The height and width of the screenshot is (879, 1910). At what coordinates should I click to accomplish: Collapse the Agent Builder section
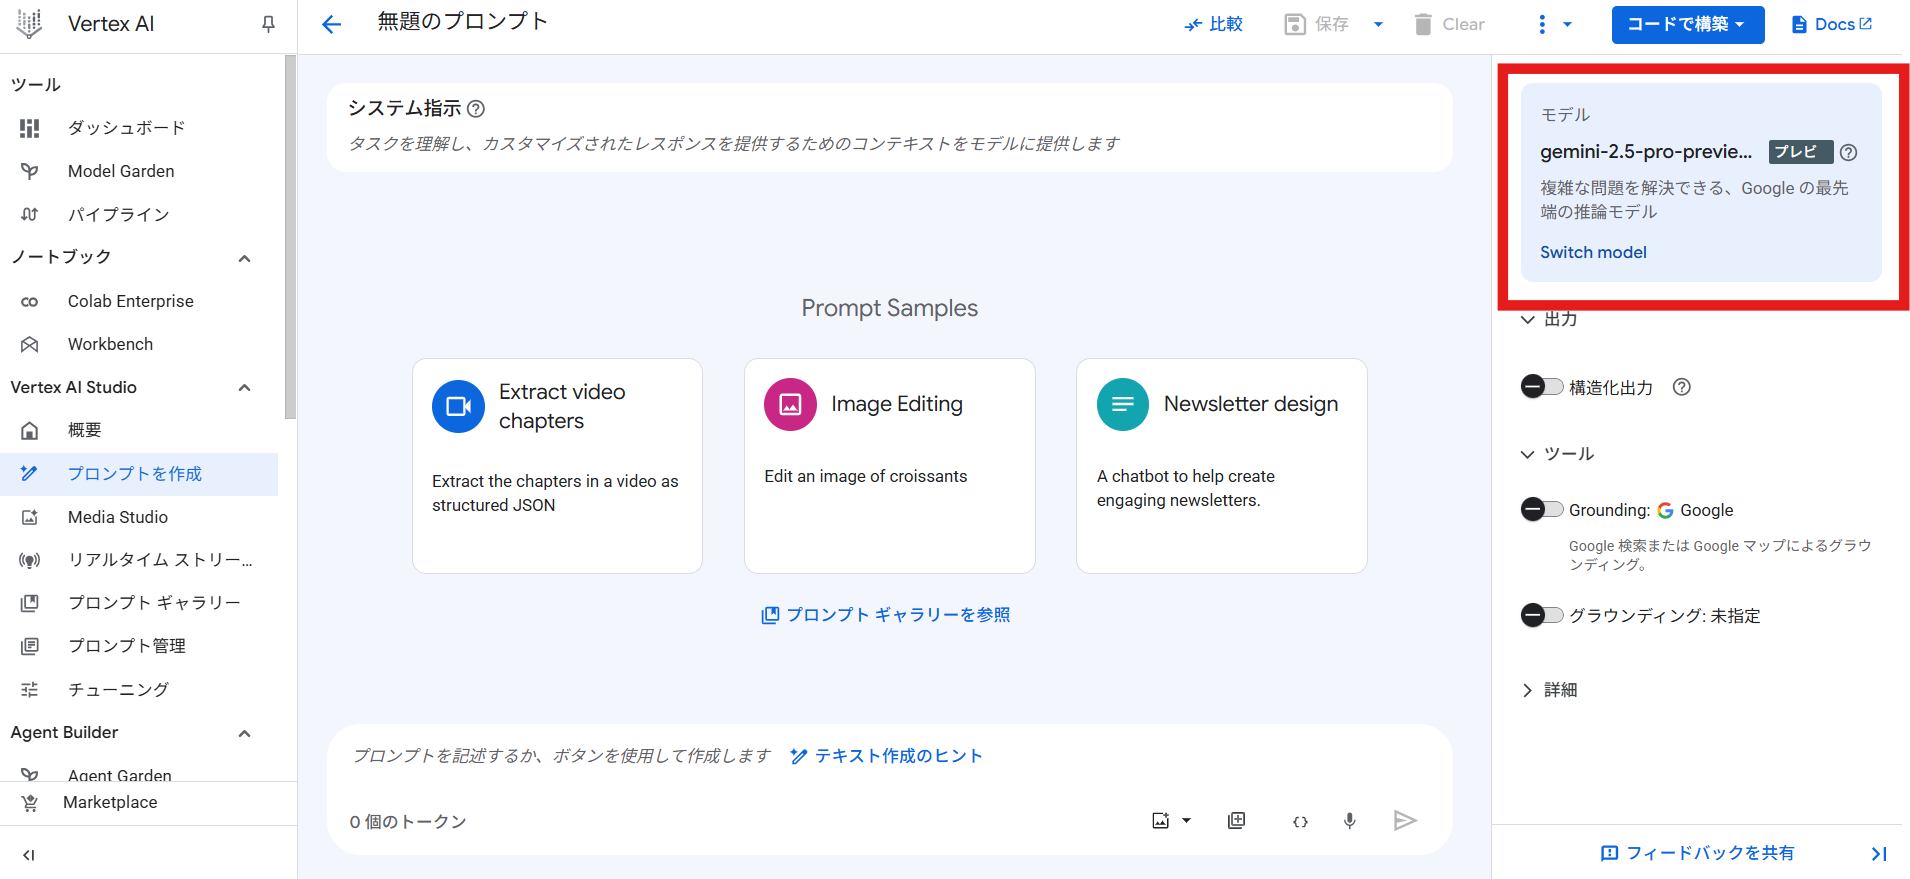click(244, 733)
